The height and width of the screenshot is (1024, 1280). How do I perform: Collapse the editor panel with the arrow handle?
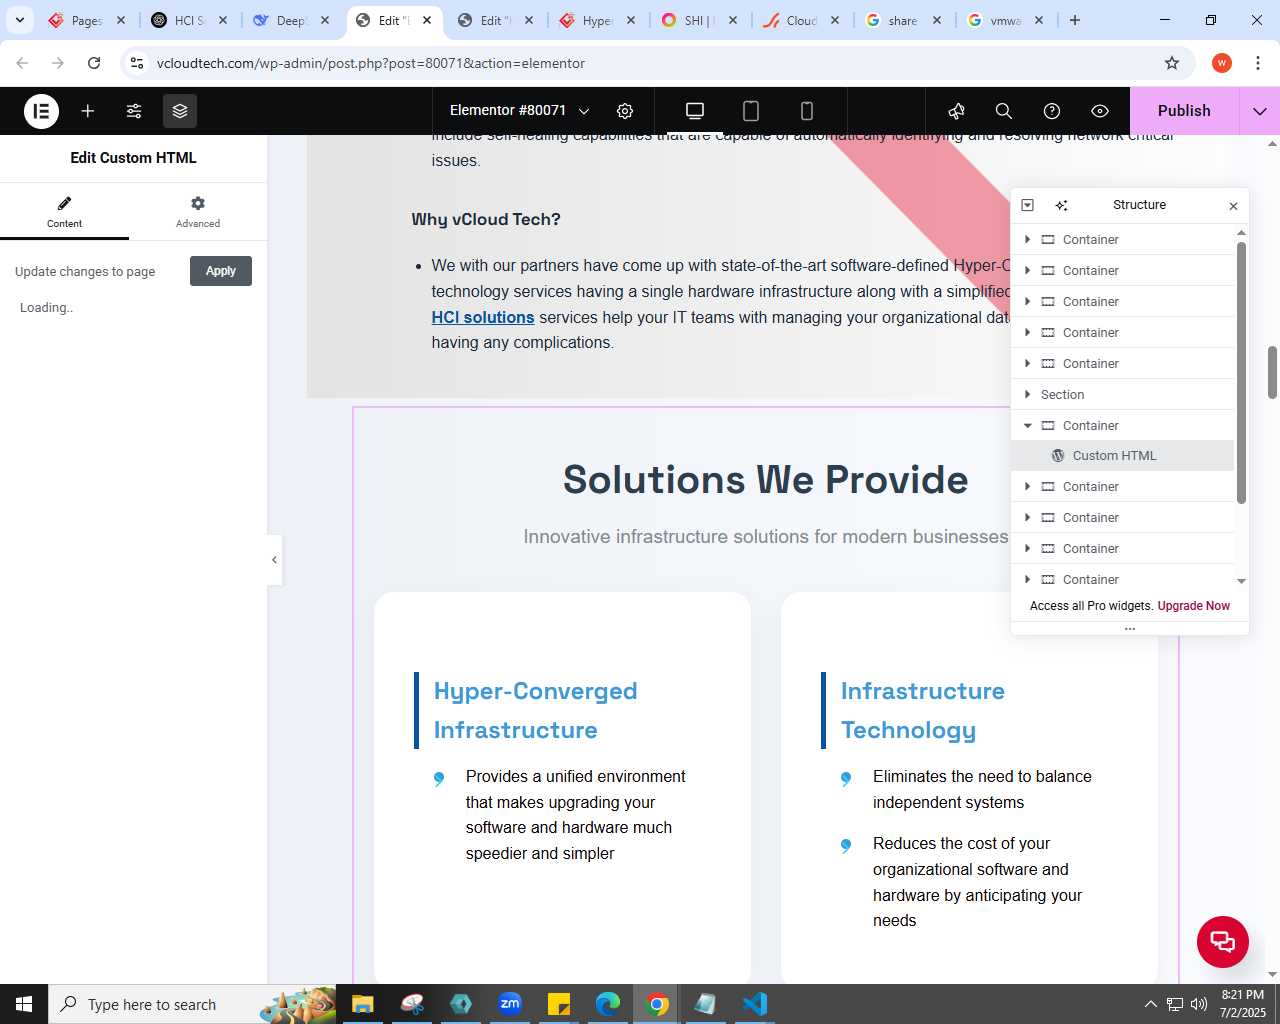click(x=274, y=559)
